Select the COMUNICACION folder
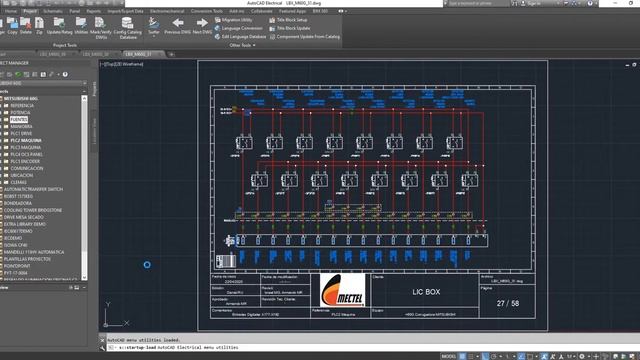 (x=27, y=168)
